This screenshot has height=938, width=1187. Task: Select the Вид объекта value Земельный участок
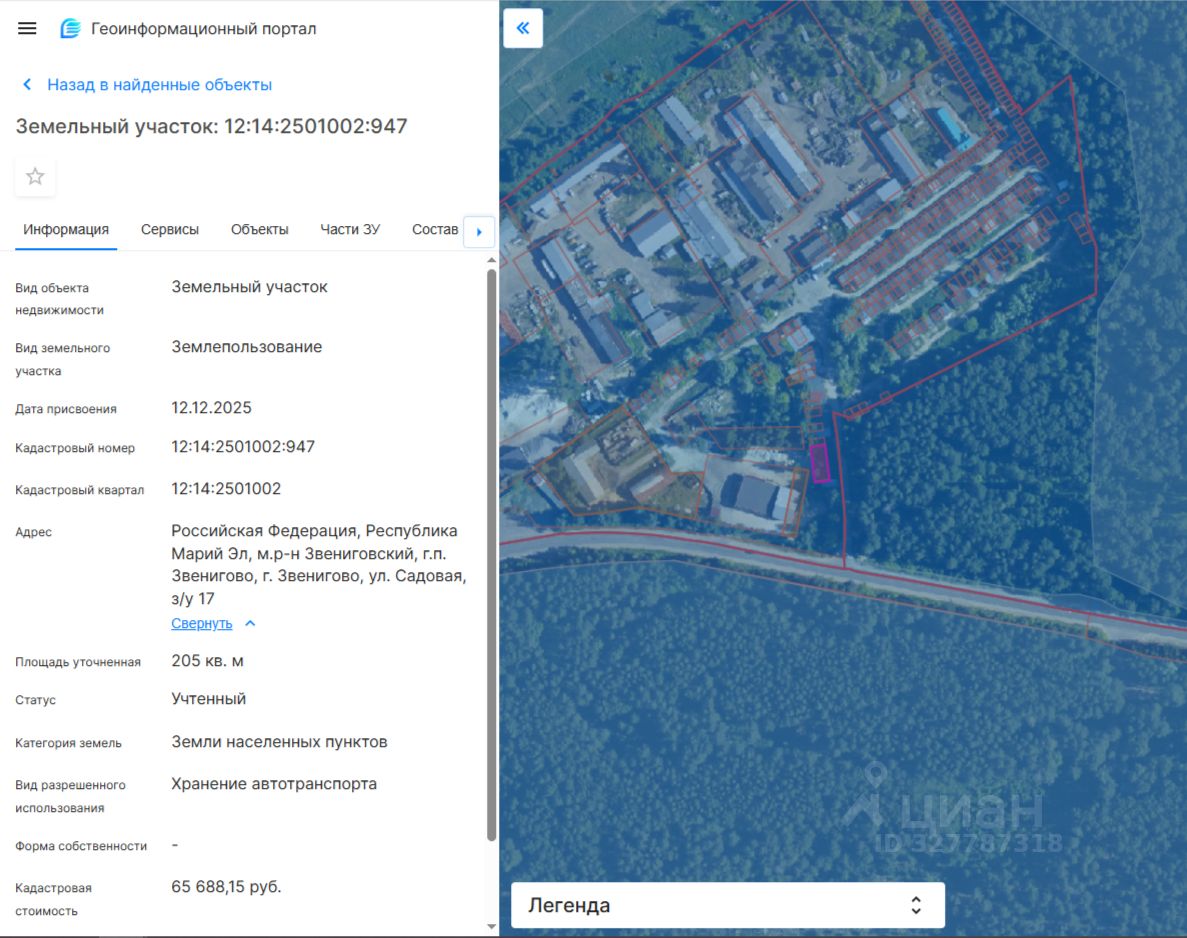(249, 287)
